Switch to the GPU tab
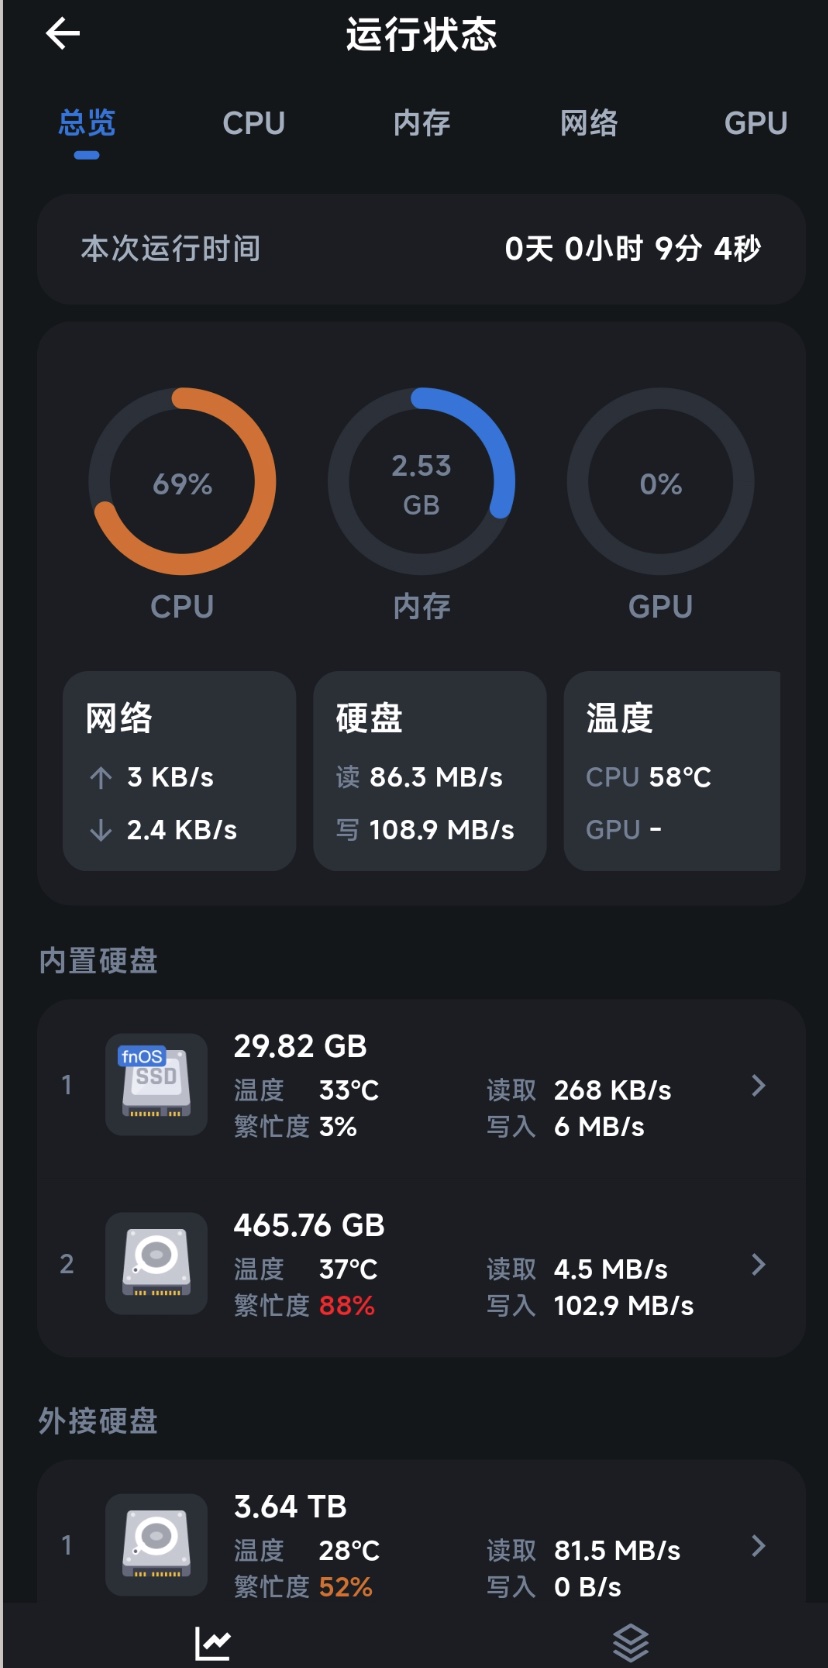828x1668 pixels. click(756, 123)
